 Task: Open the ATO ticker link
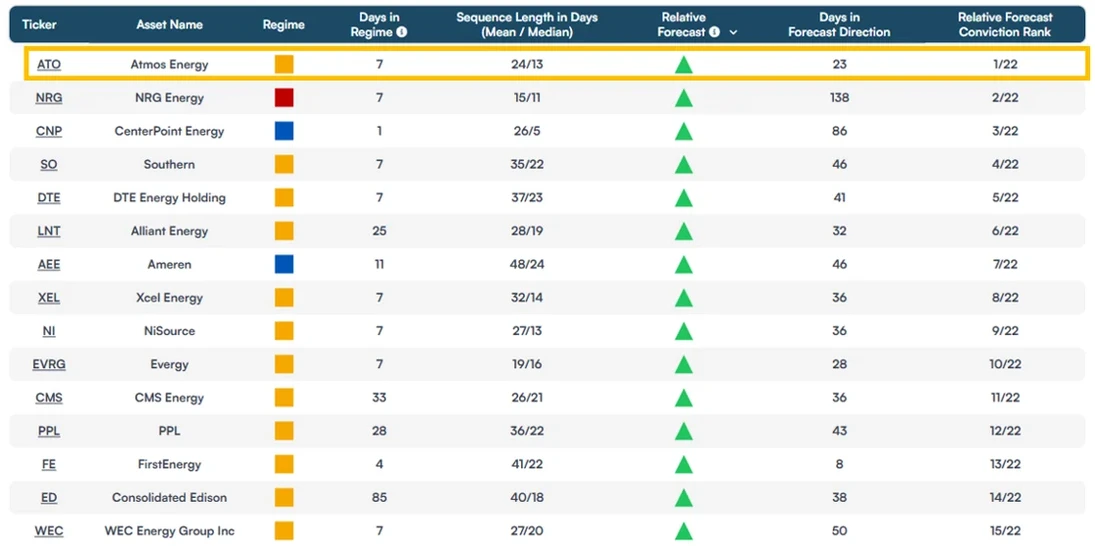pyautogui.click(x=49, y=65)
